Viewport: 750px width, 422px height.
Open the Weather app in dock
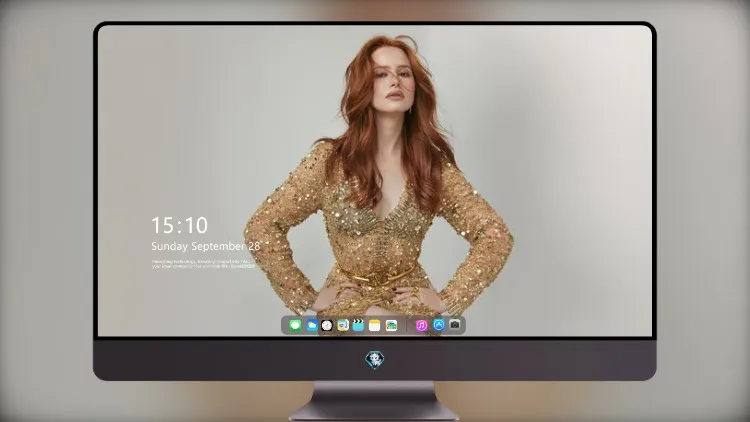[x=311, y=325]
